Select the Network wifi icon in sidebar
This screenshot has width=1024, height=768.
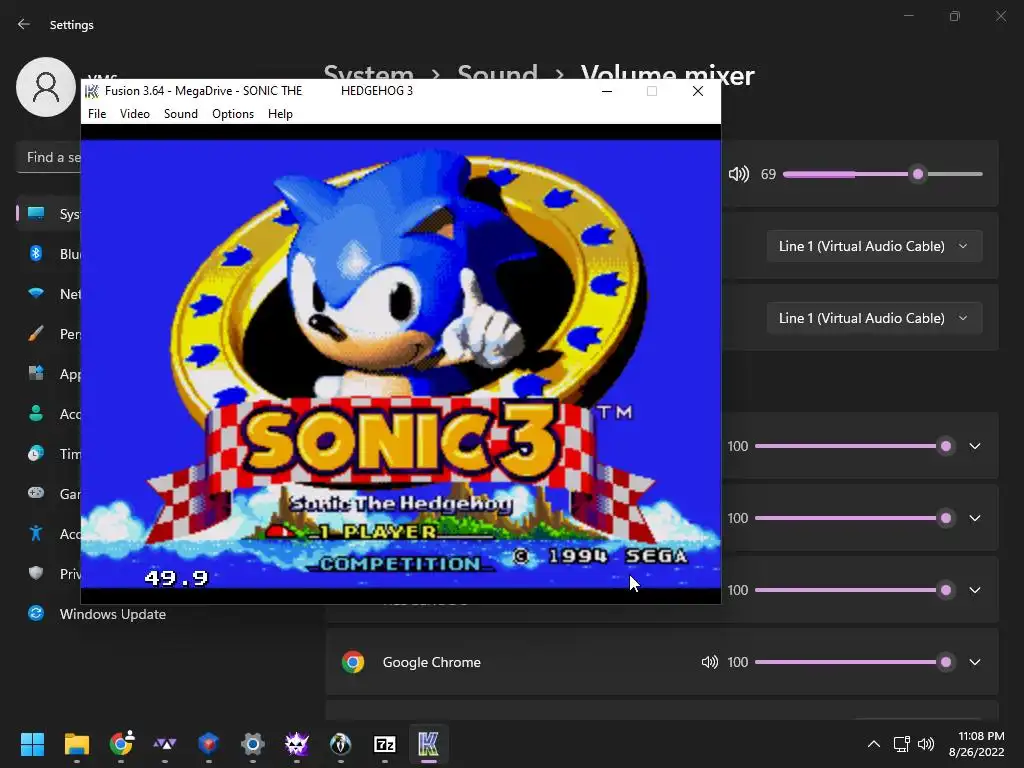click(36, 293)
